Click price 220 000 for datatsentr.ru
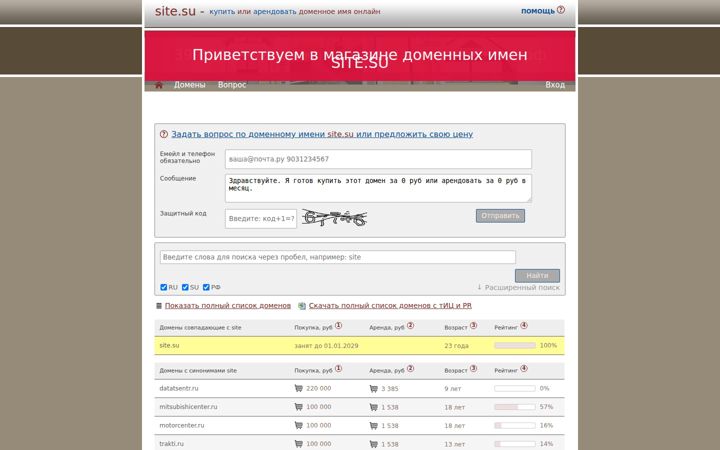The image size is (720, 450). [319, 388]
